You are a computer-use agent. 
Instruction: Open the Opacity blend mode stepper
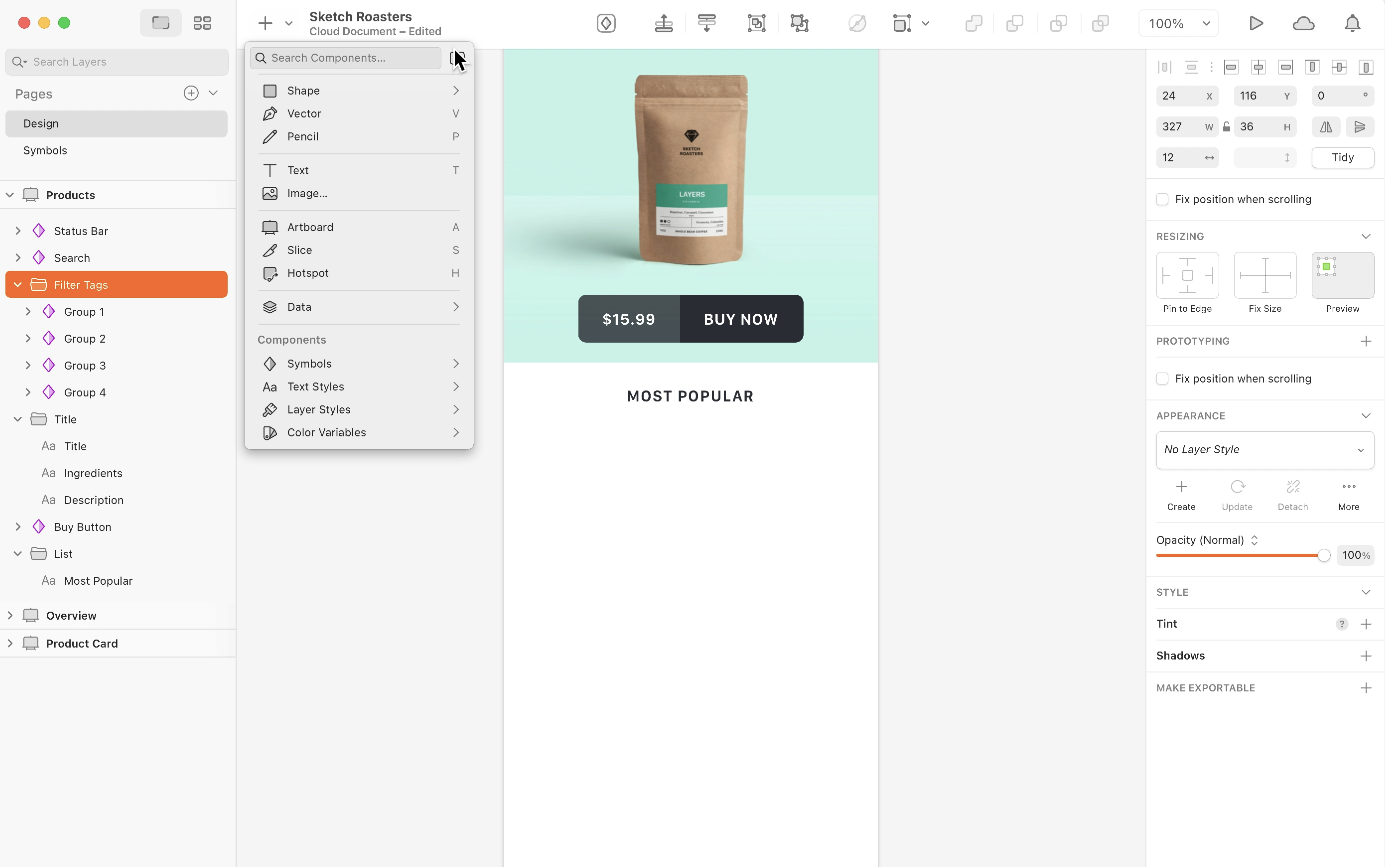pos(1254,540)
